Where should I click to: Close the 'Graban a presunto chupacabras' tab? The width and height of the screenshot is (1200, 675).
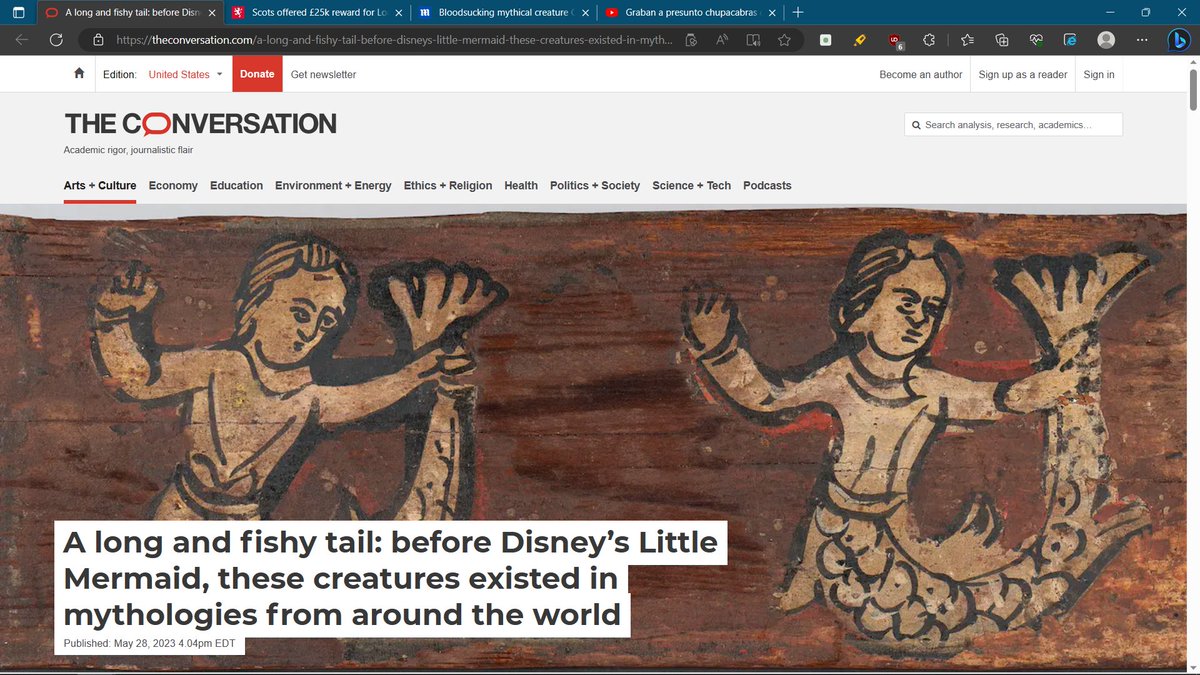pyautogui.click(x=771, y=13)
